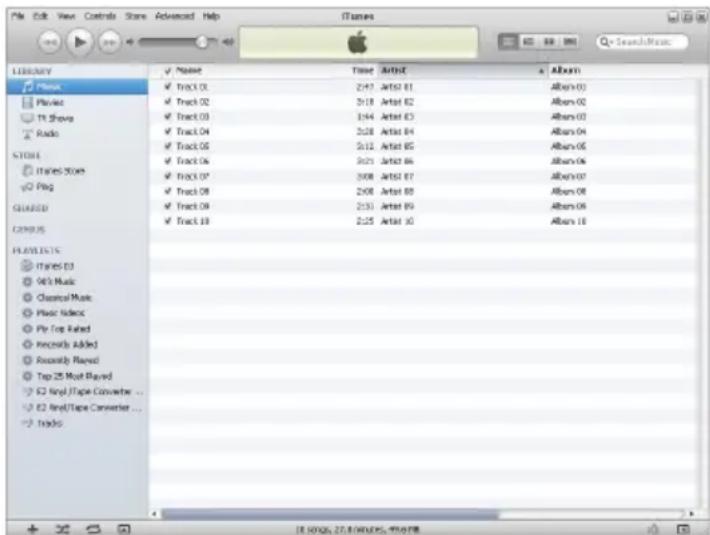Image resolution: width=710 pixels, height=535 pixels.
Task: Open the Edit menu
Action: tap(40, 16)
